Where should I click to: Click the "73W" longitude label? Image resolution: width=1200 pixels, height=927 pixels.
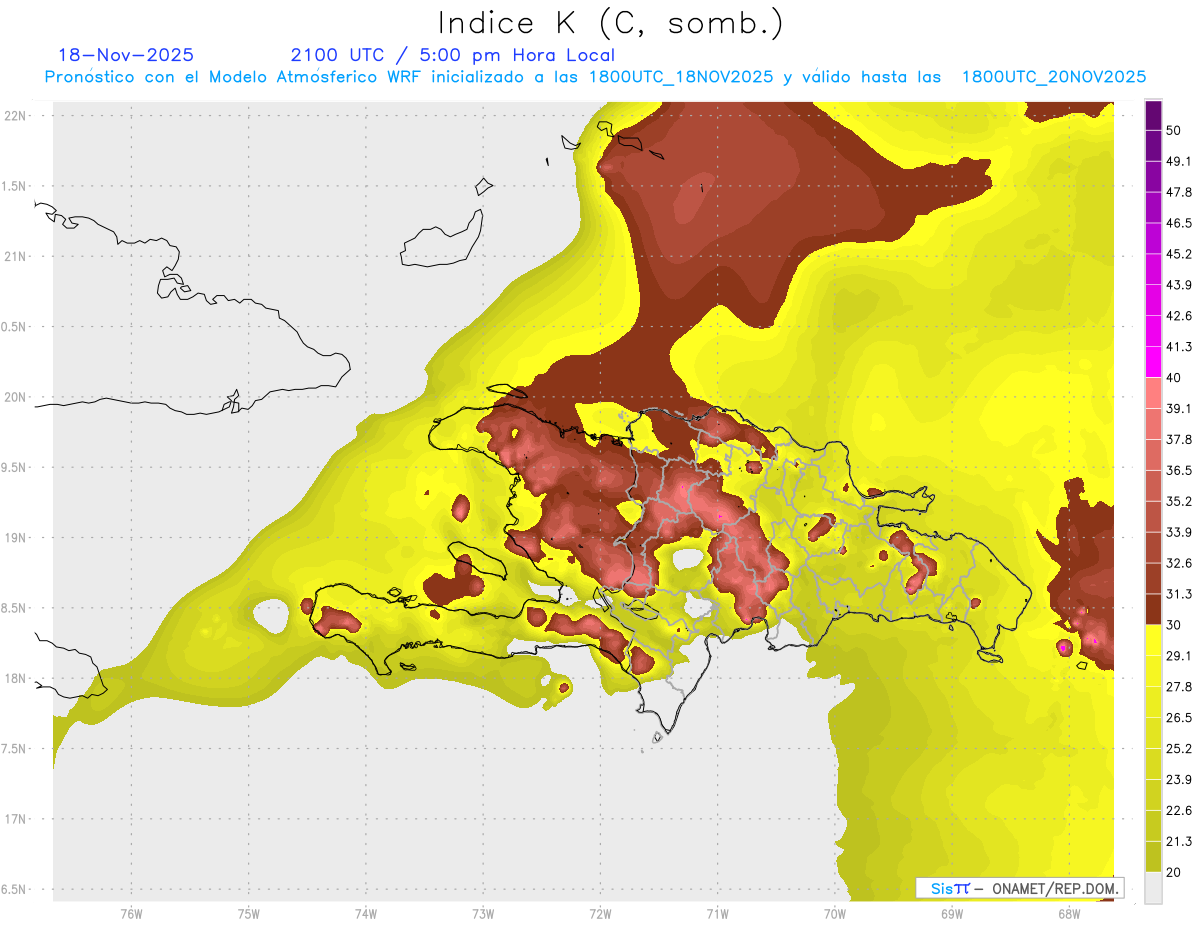(x=483, y=914)
